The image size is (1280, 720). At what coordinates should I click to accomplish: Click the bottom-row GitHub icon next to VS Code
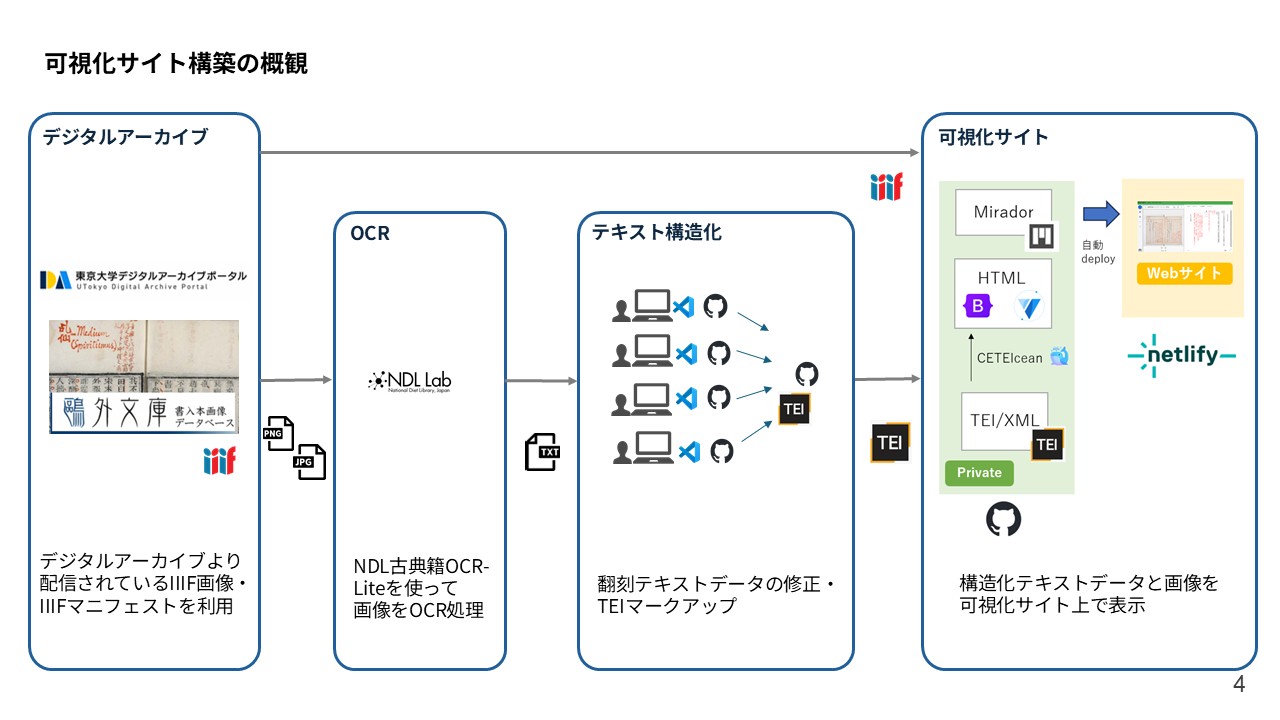coord(721,451)
